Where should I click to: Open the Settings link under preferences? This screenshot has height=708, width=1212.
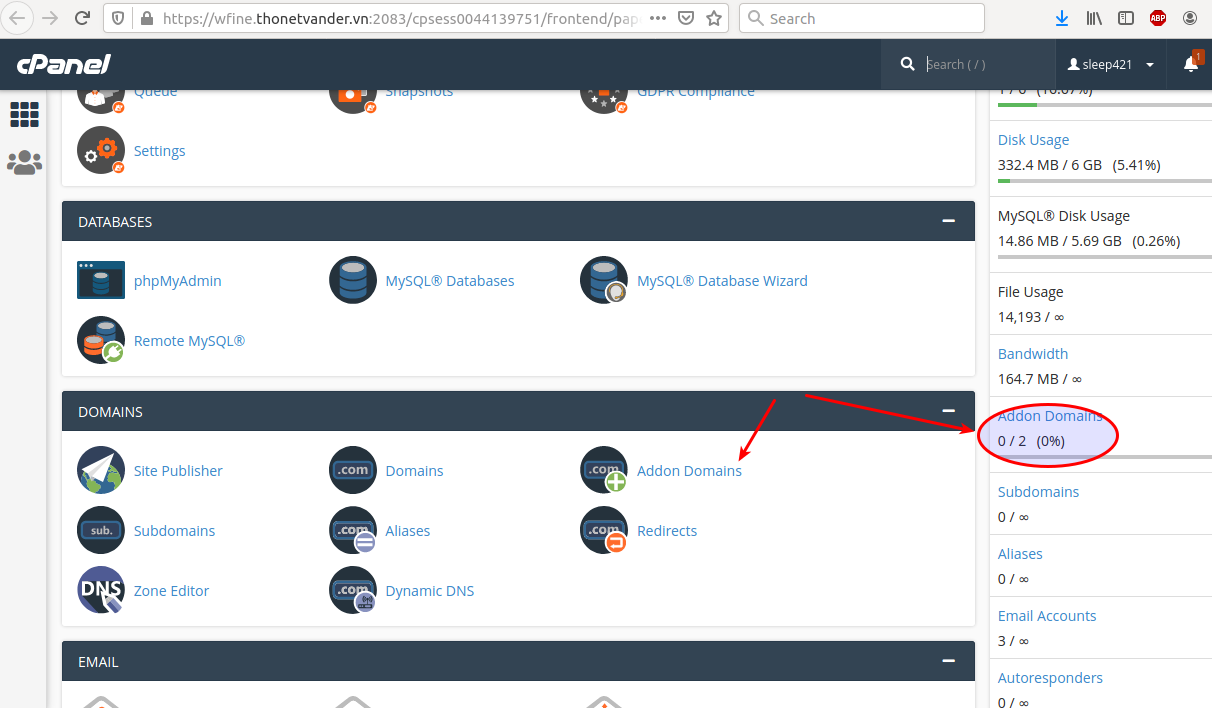click(159, 151)
